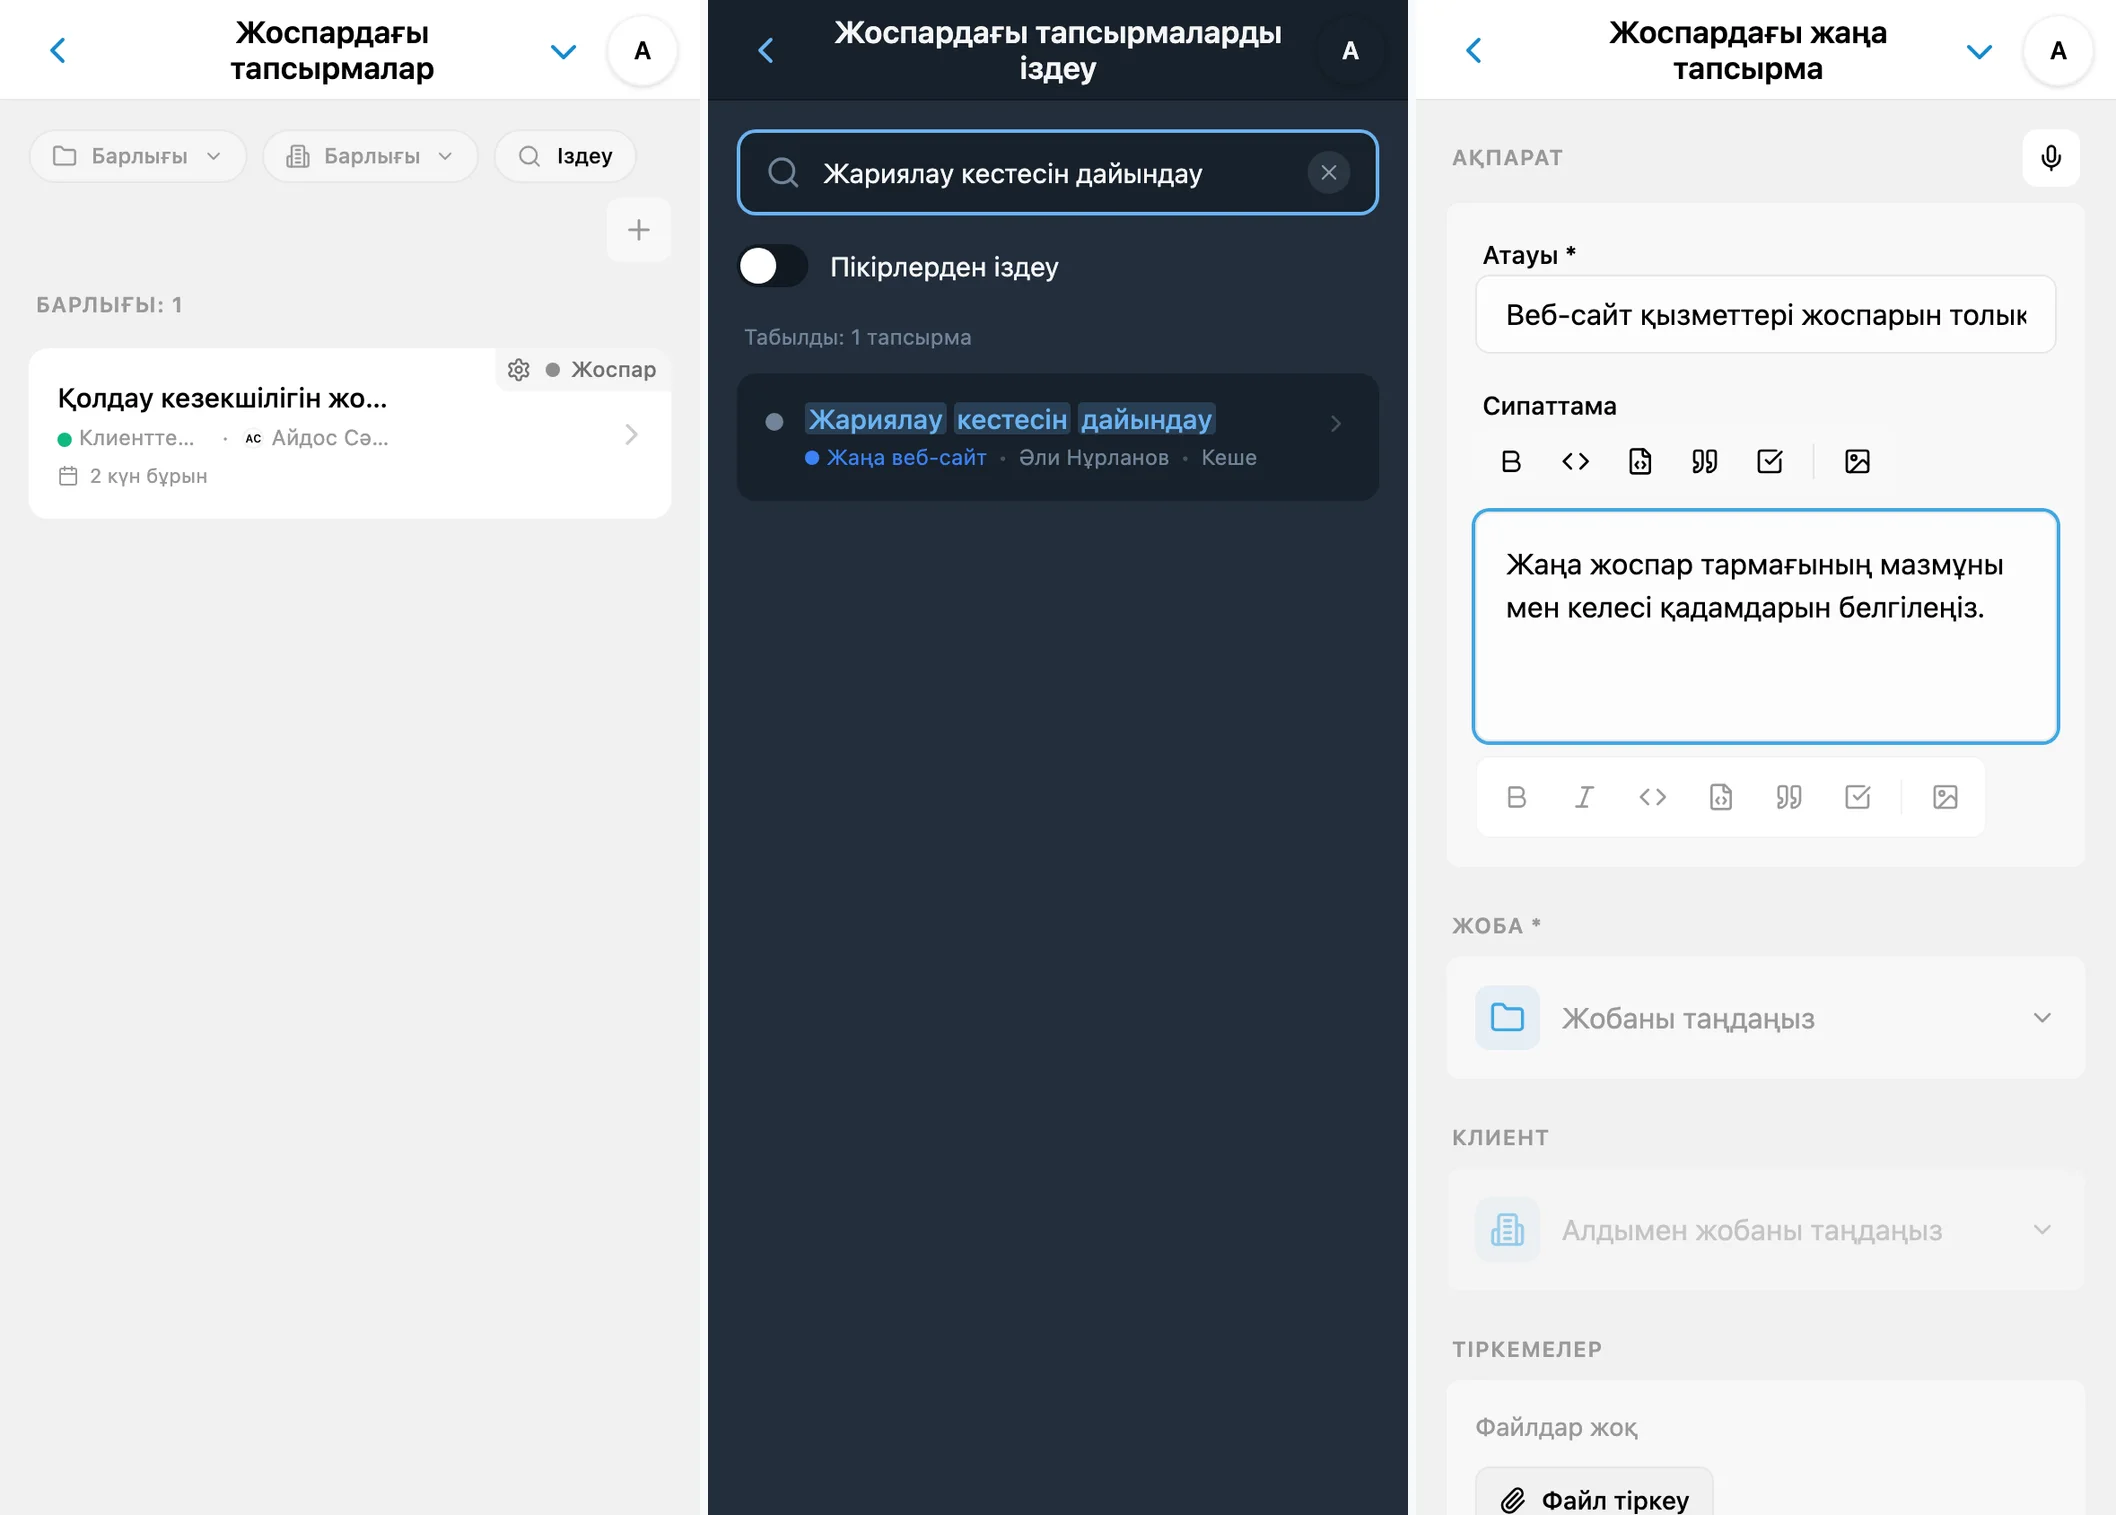Viewport: 2116px width, 1515px height.
Task: Go back from the search tasks screen
Action: pos(766,50)
